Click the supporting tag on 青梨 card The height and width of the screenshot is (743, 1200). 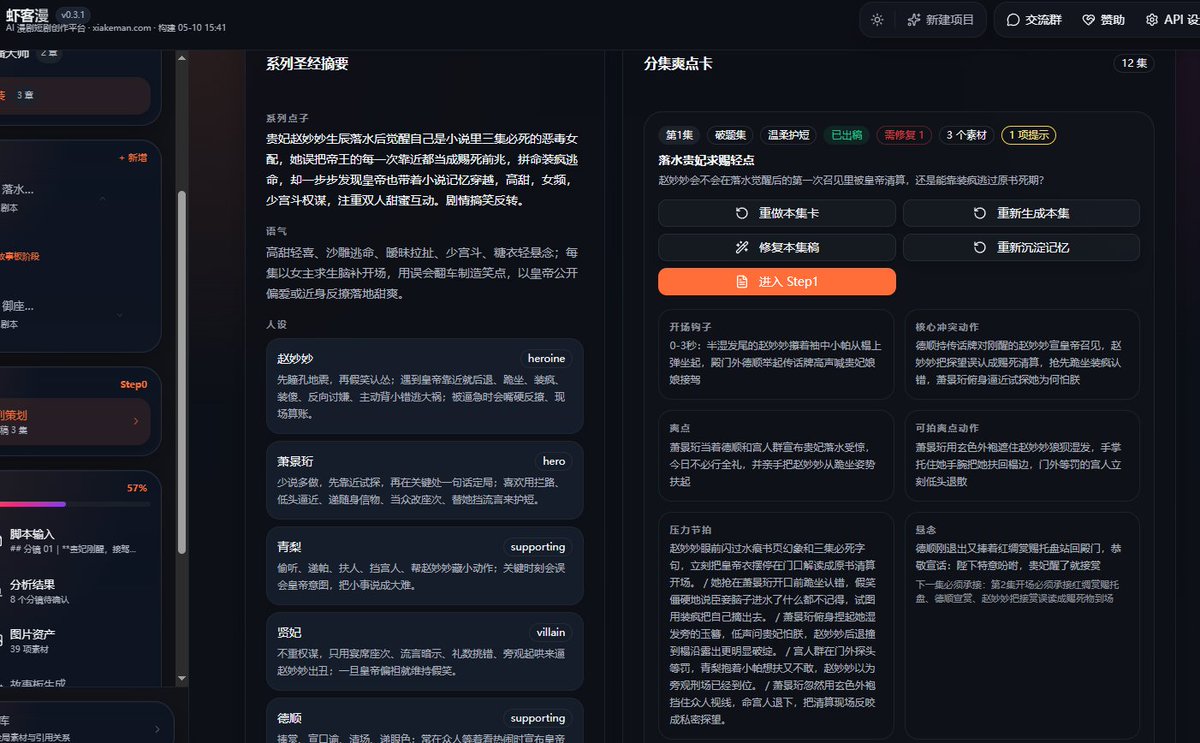[x=537, y=547]
